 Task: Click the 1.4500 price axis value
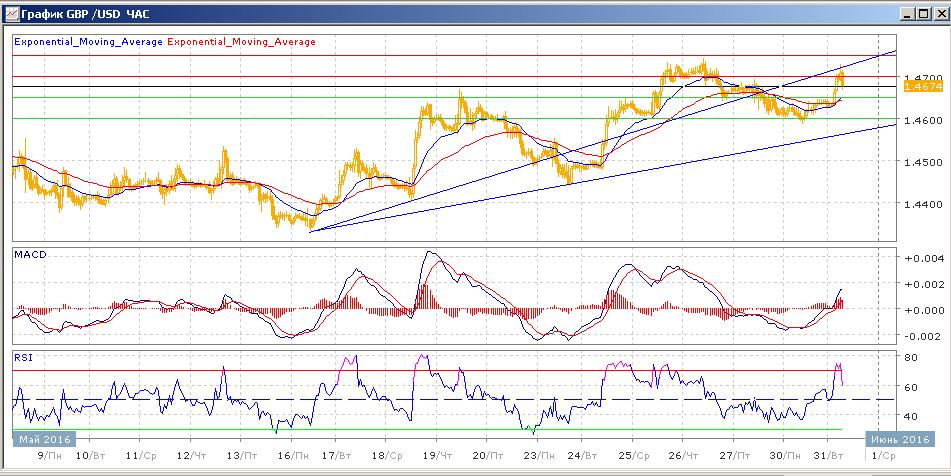tap(919, 161)
